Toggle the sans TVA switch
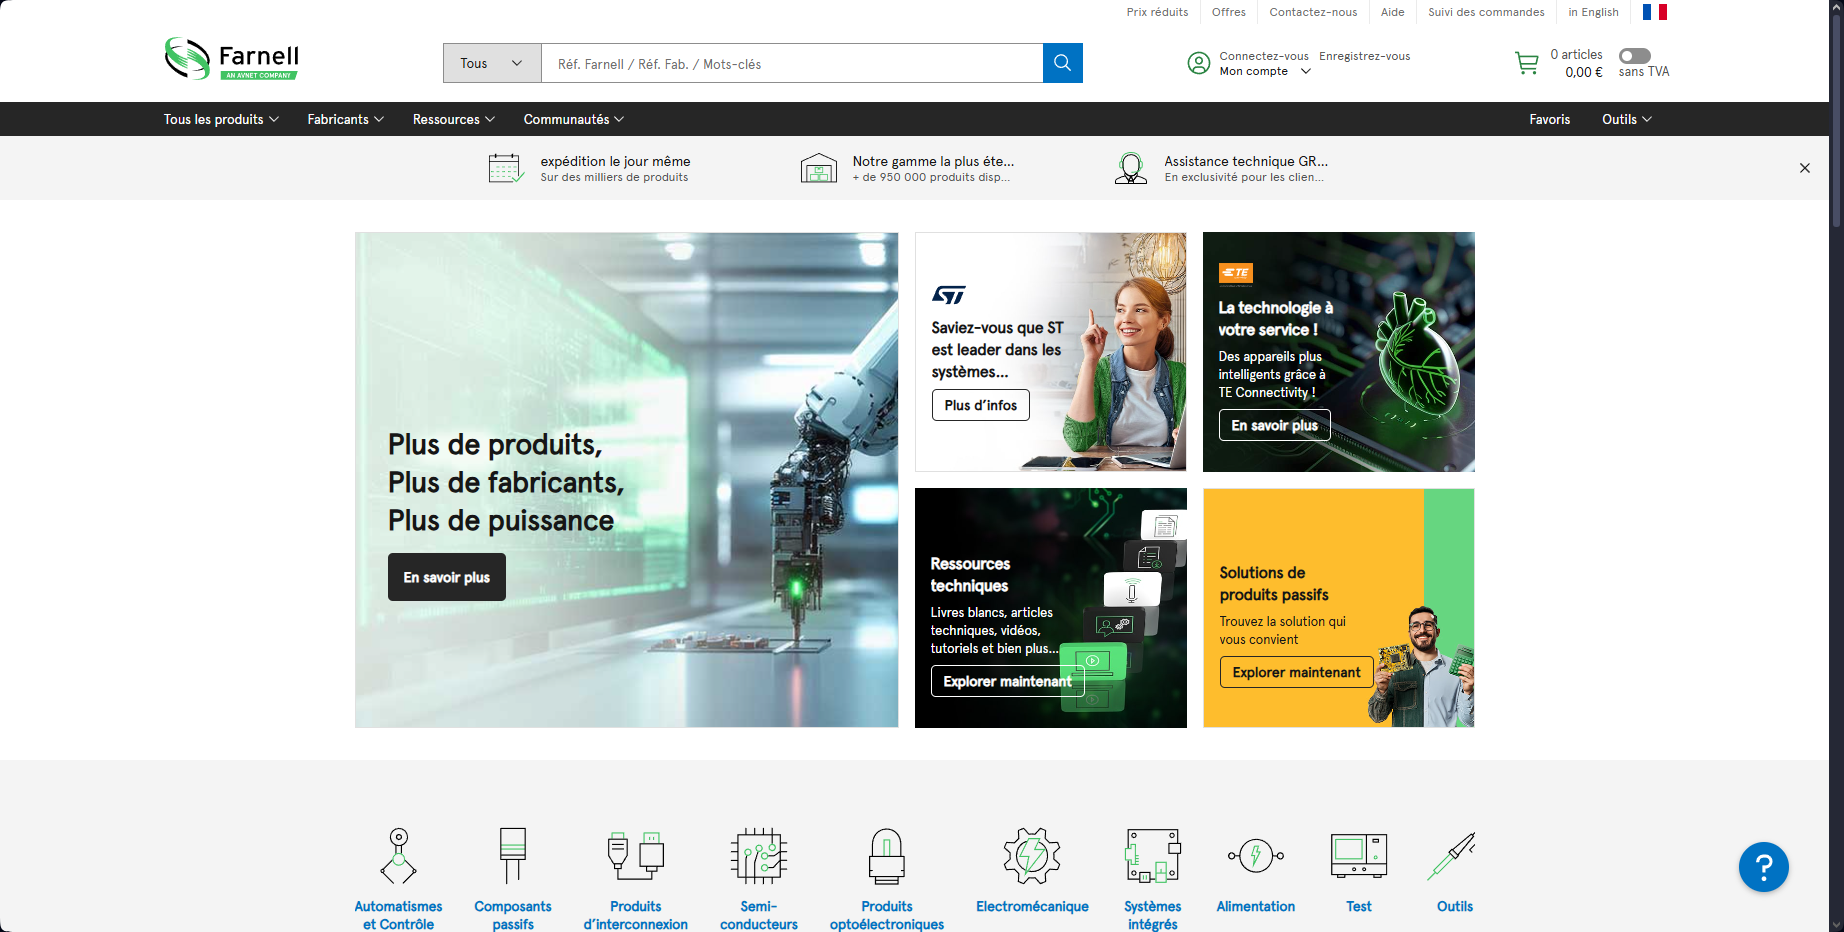The width and height of the screenshot is (1844, 932). (1635, 56)
